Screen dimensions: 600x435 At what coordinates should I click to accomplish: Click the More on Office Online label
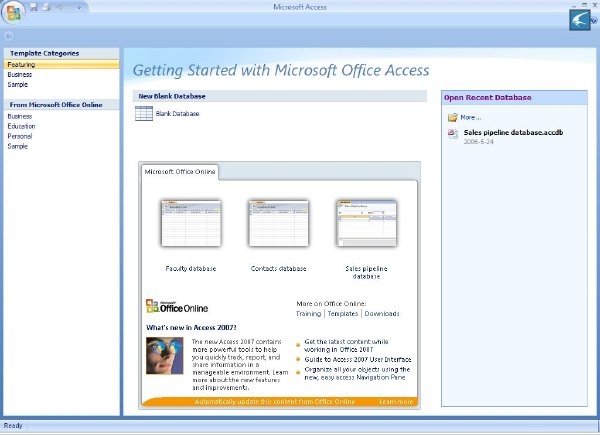(331, 304)
